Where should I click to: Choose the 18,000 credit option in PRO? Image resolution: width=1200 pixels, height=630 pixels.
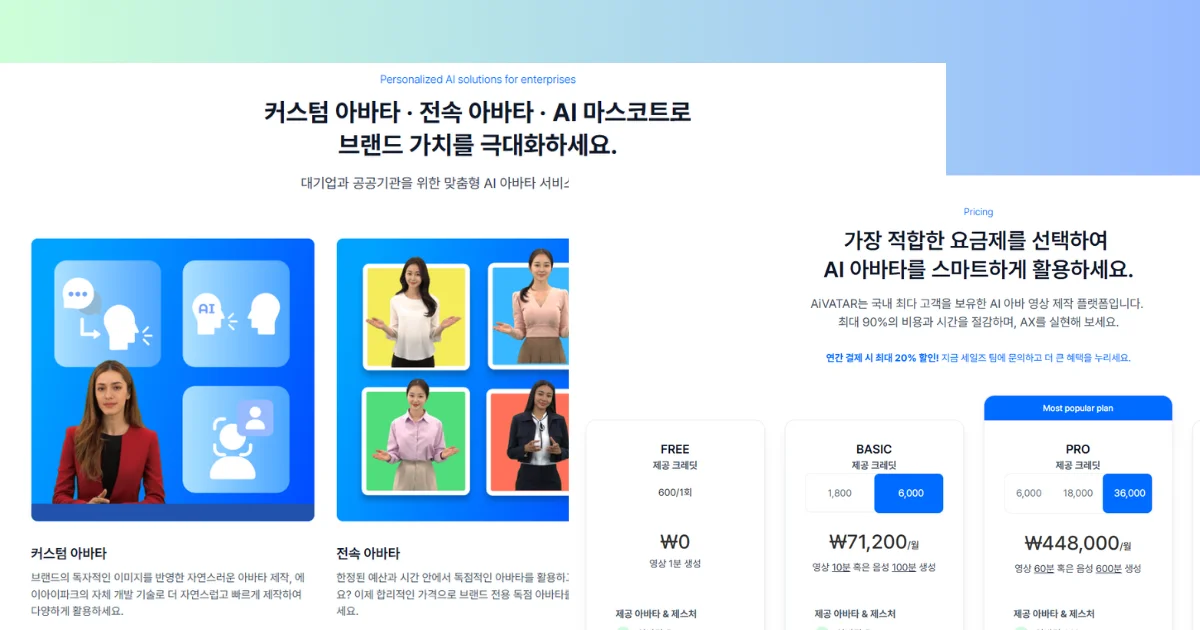1078,493
